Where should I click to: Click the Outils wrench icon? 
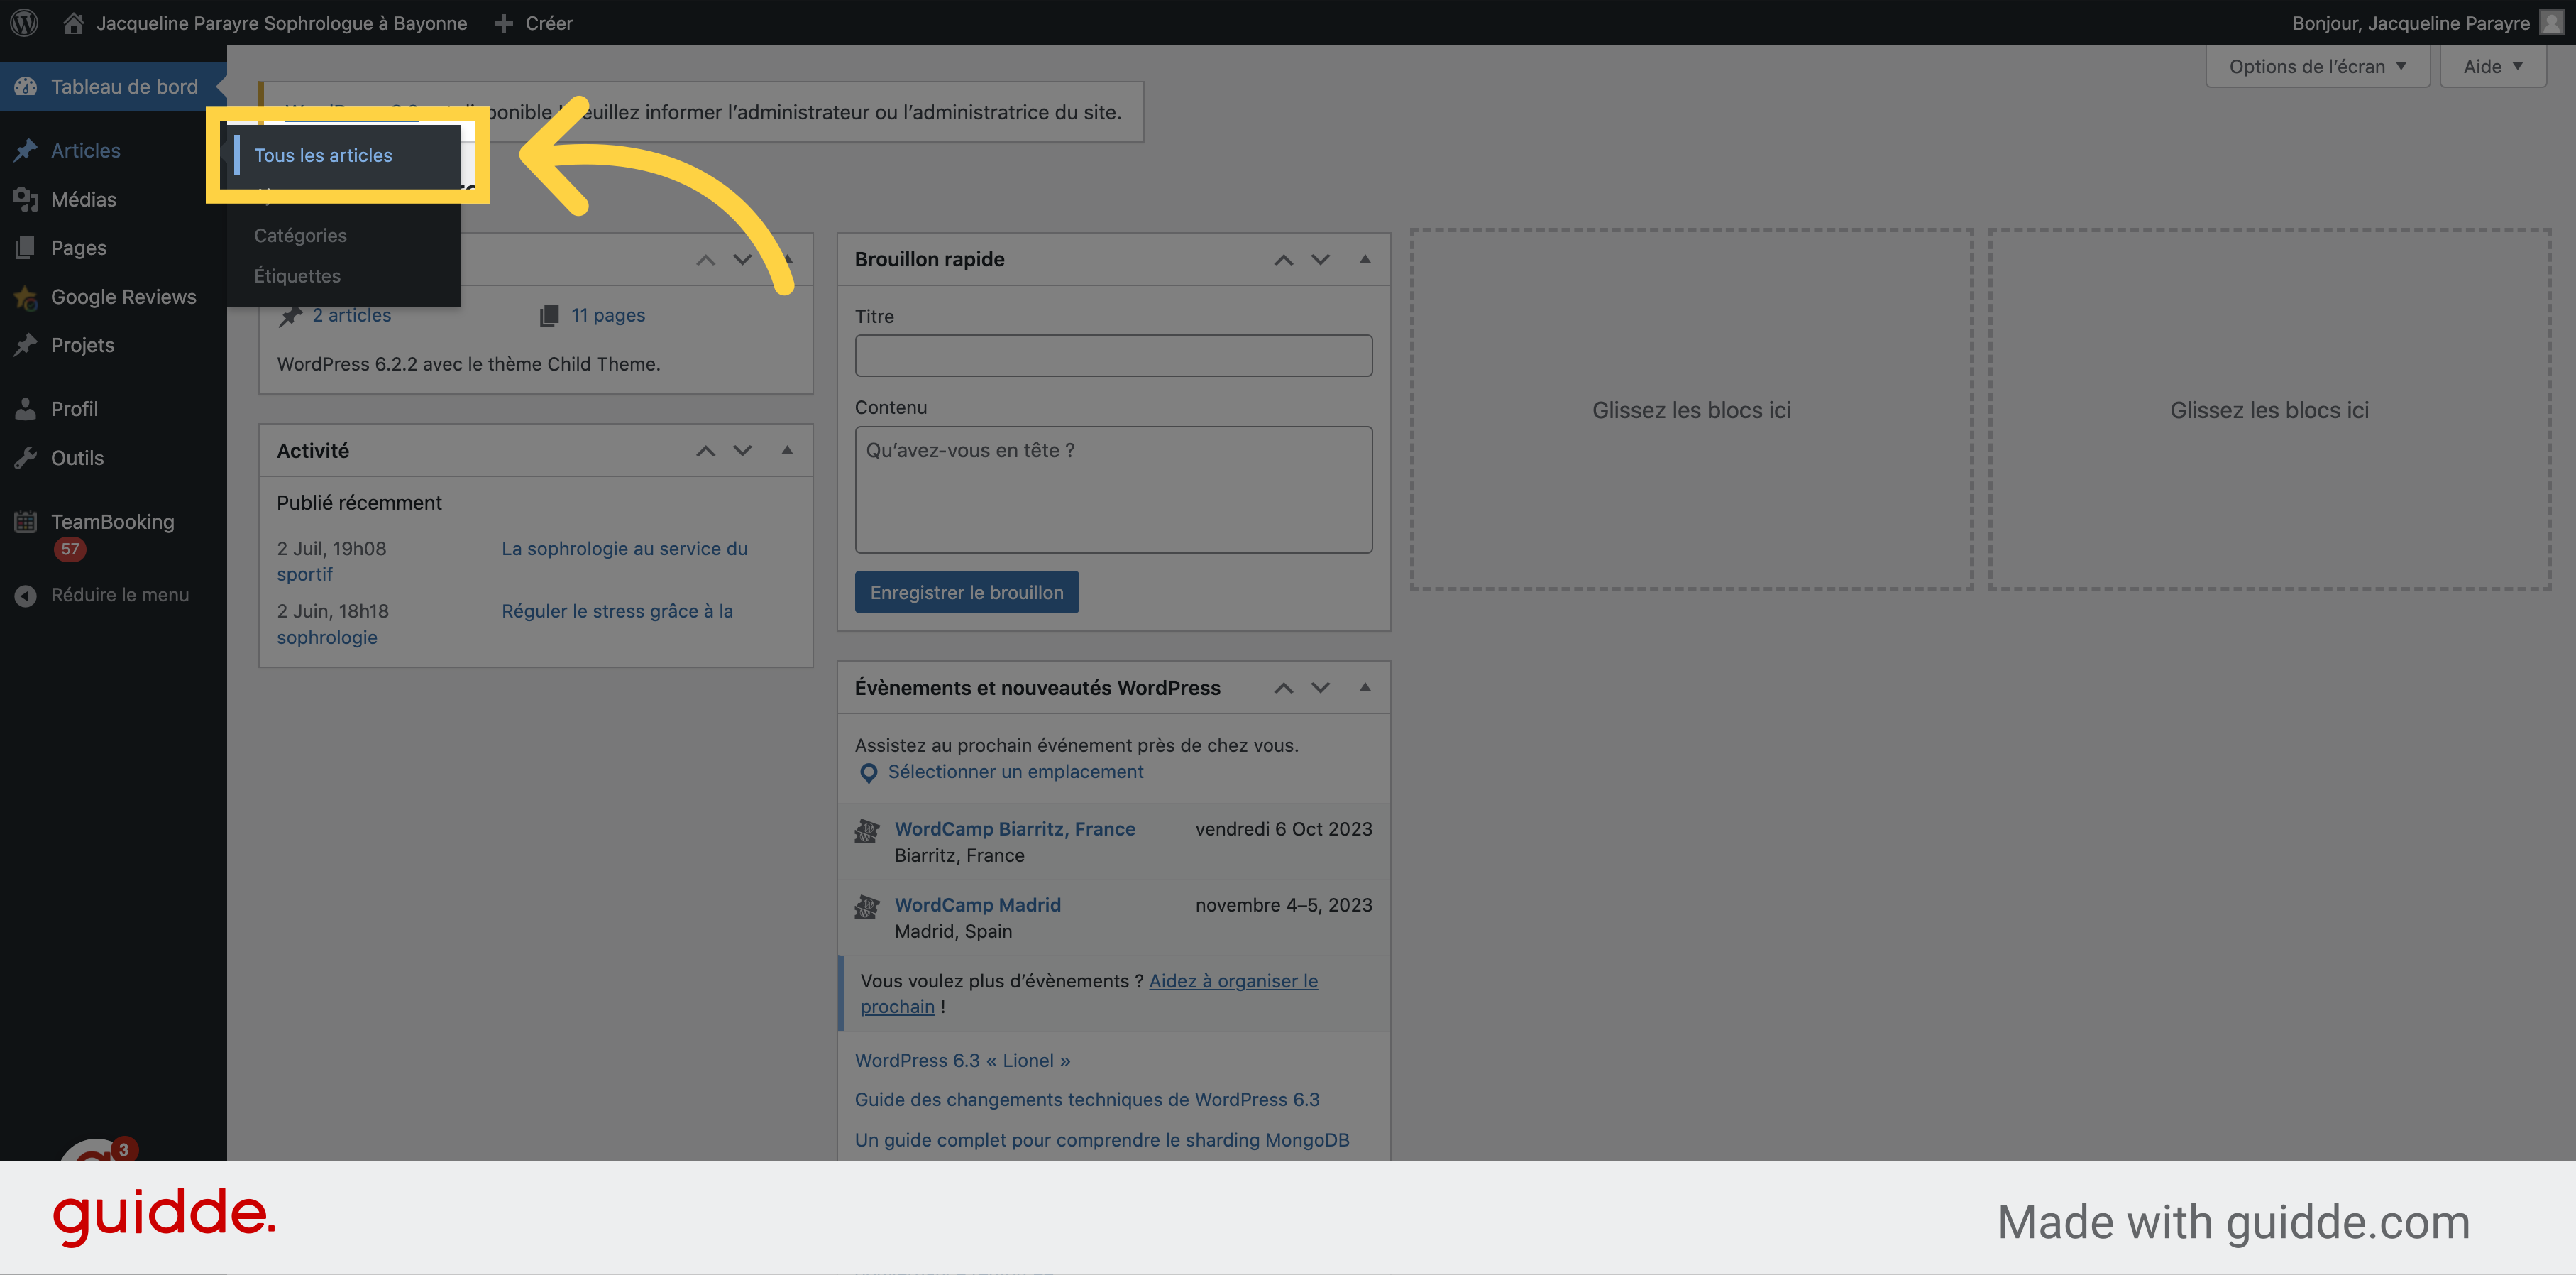(x=26, y=457)
